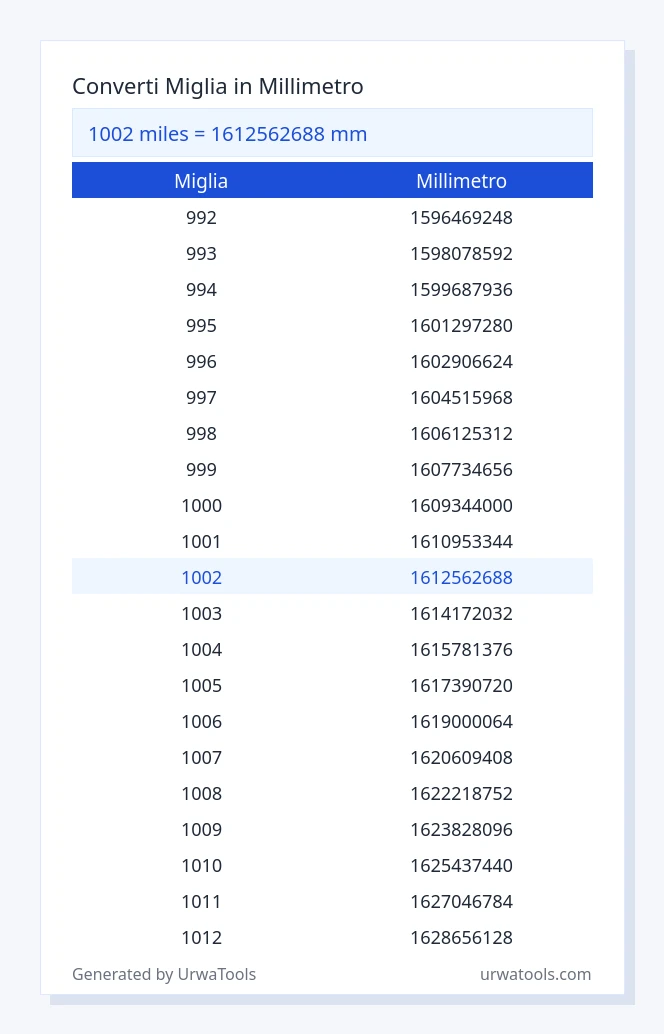Select the 1010 miles cell
Image resolution: width=664 pixels, height=1034 pixels.
click(x=201, y=866)
